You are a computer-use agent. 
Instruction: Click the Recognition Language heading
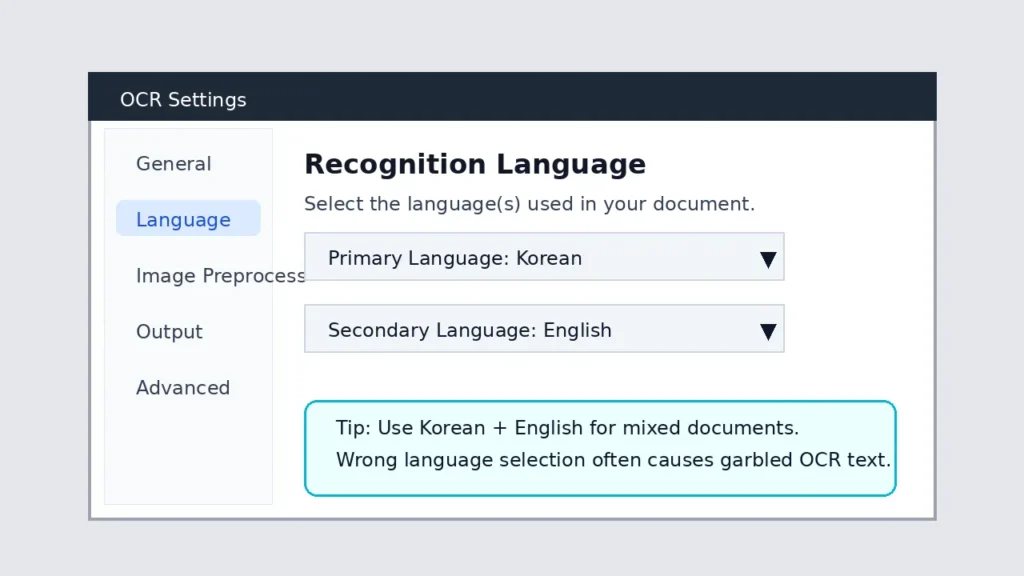pos(474,164)
